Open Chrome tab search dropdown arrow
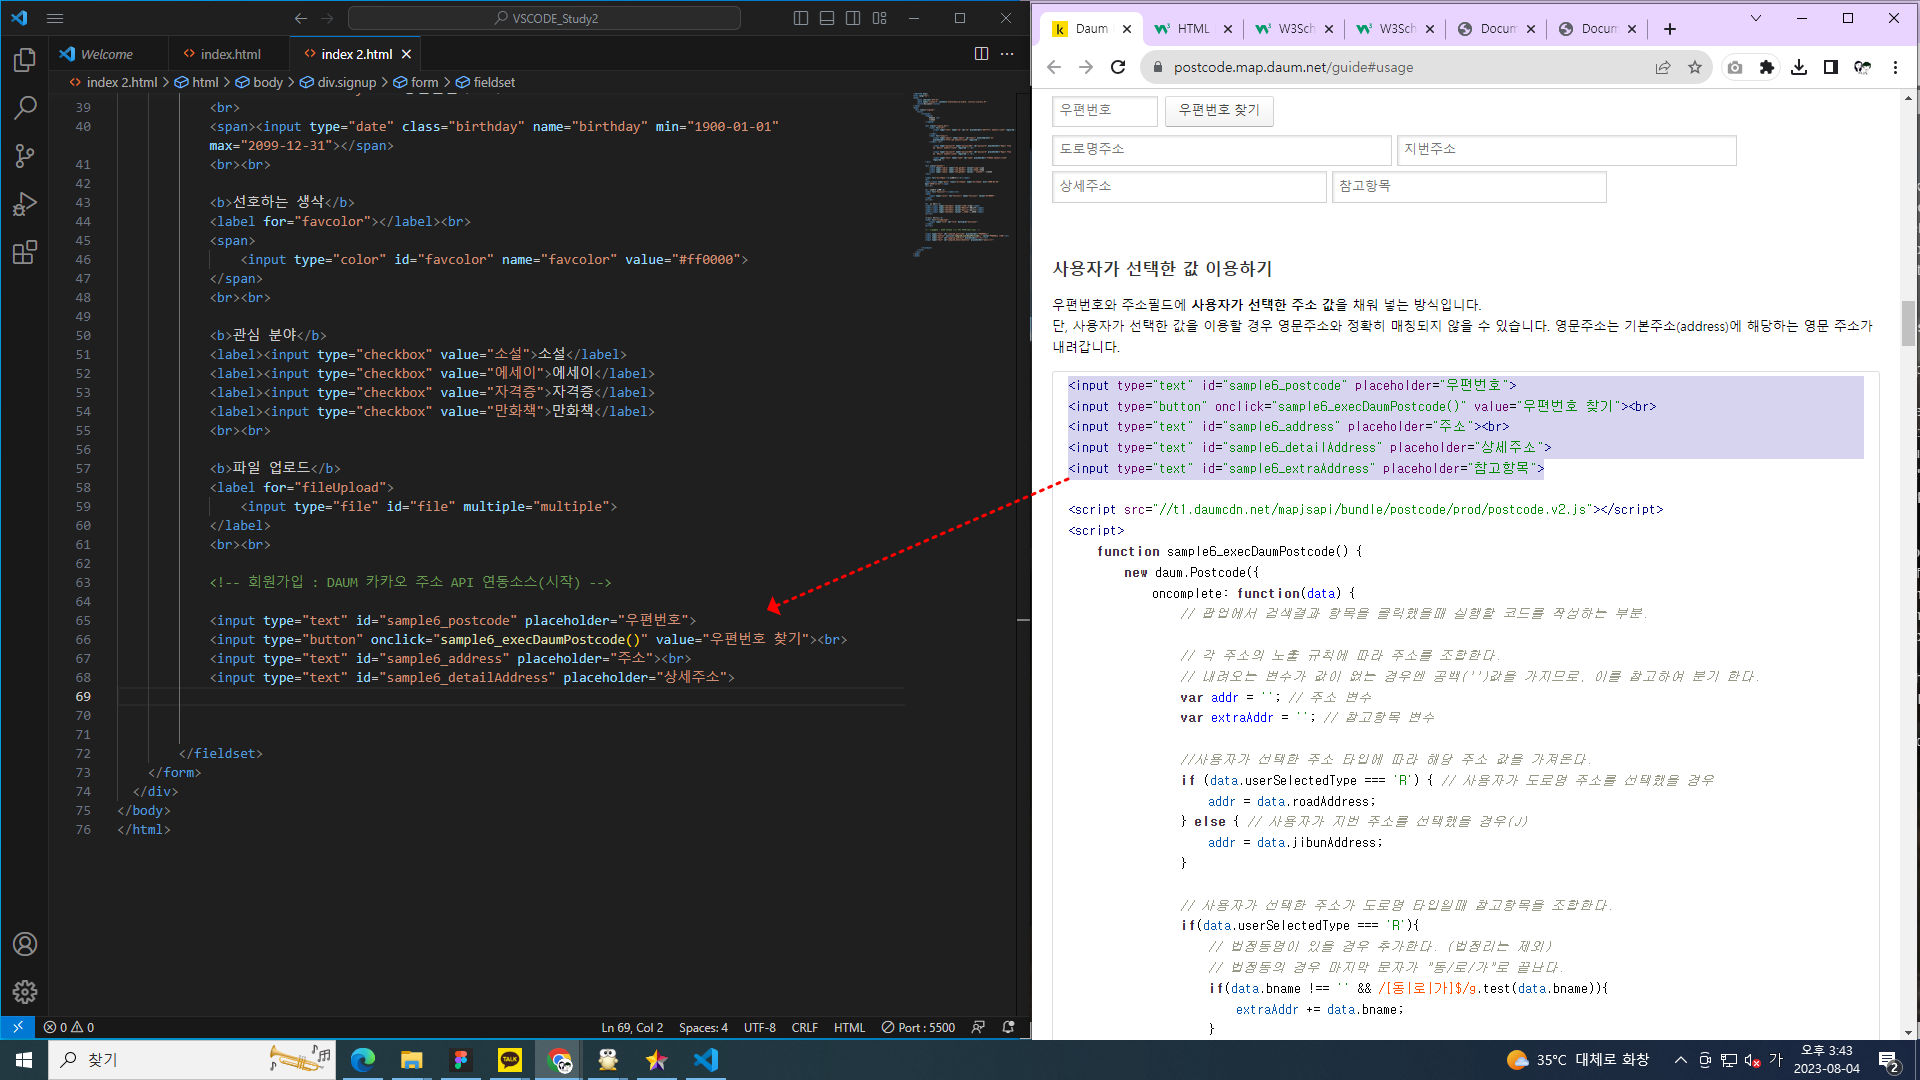Screen dimensions: 1920x1080 (x=1756, y=18)
